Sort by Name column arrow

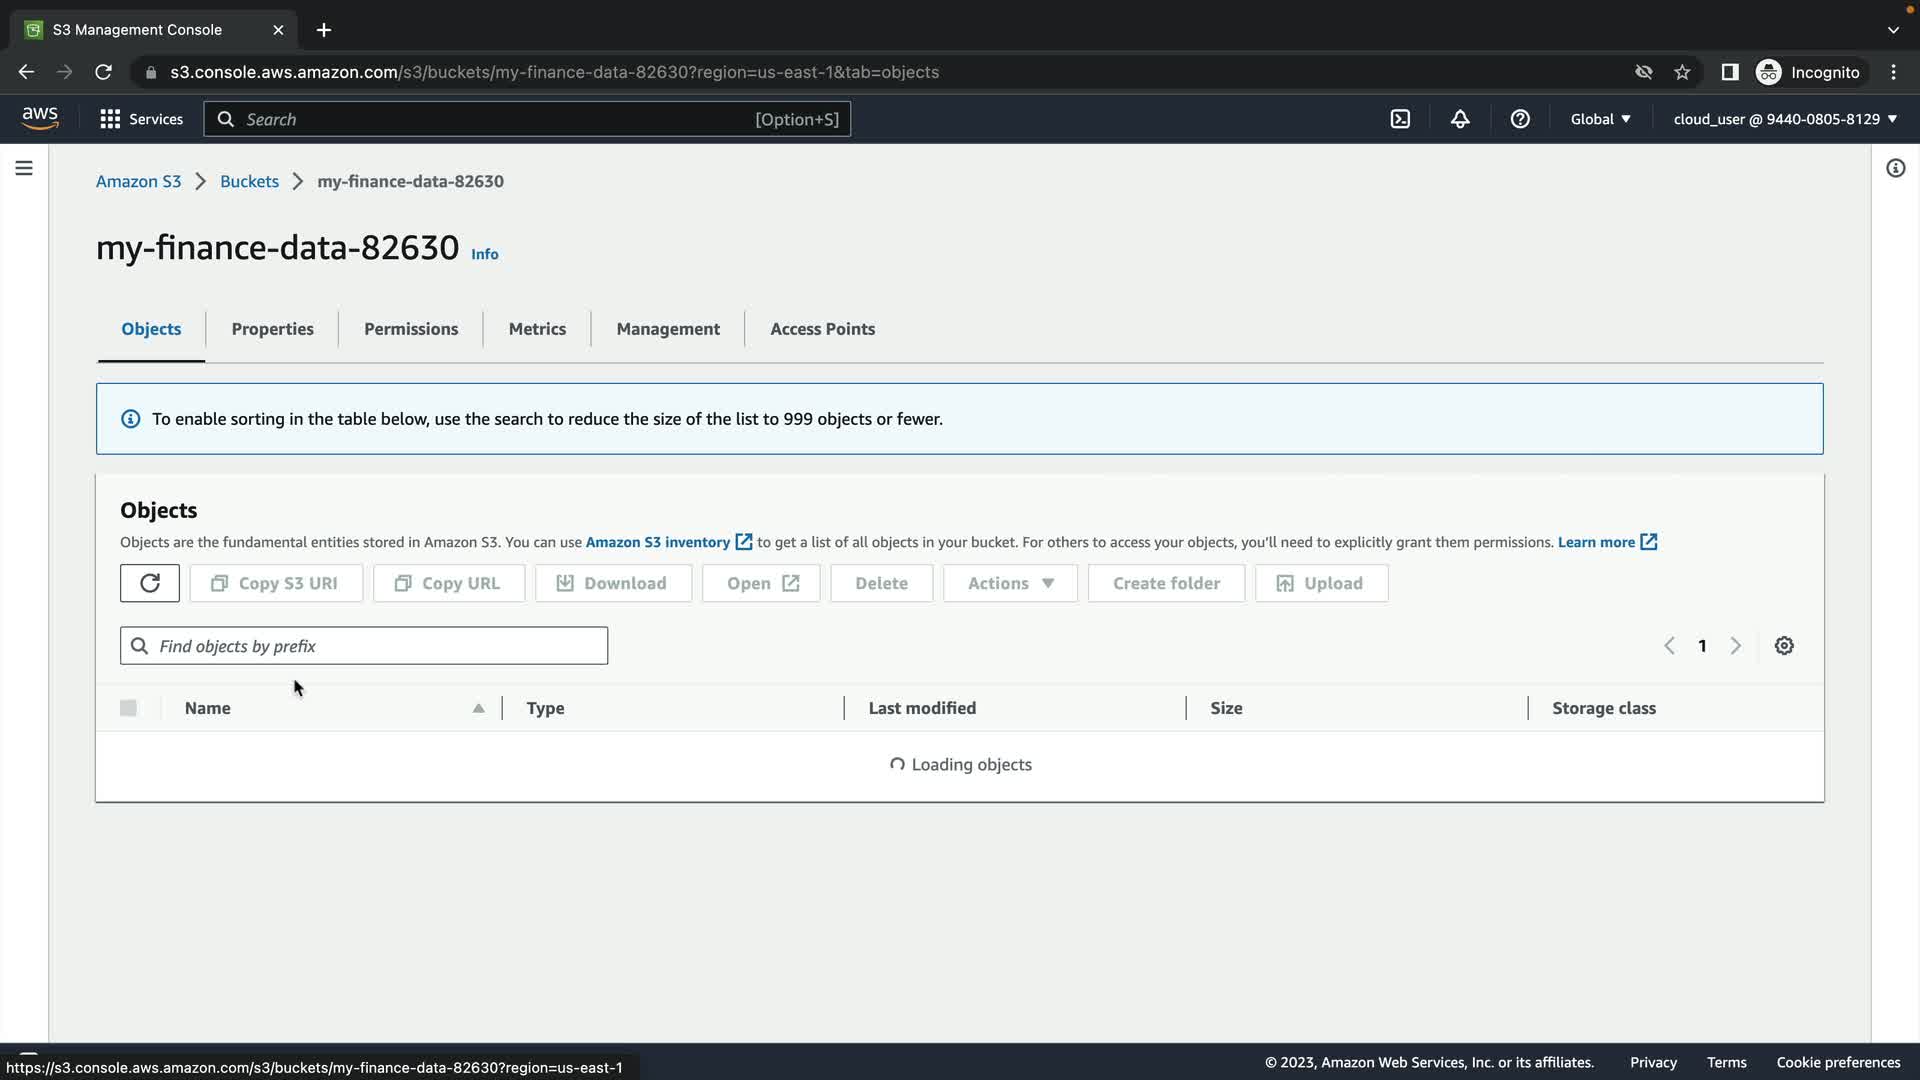(x=478, y=708)
